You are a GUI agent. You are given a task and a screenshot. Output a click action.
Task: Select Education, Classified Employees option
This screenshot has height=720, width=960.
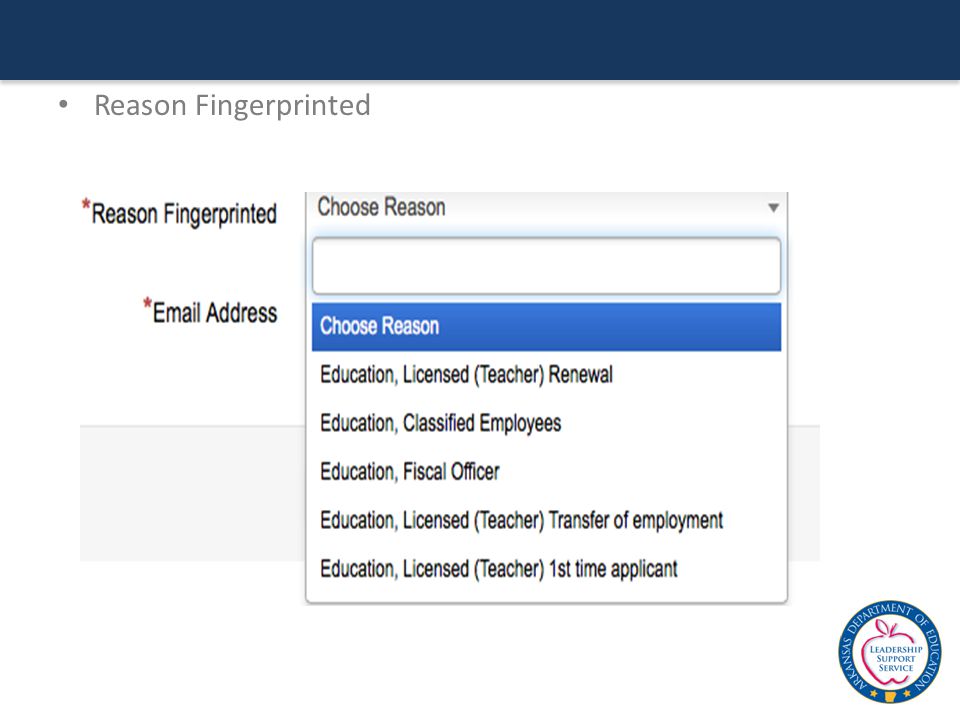click(440, 423)
